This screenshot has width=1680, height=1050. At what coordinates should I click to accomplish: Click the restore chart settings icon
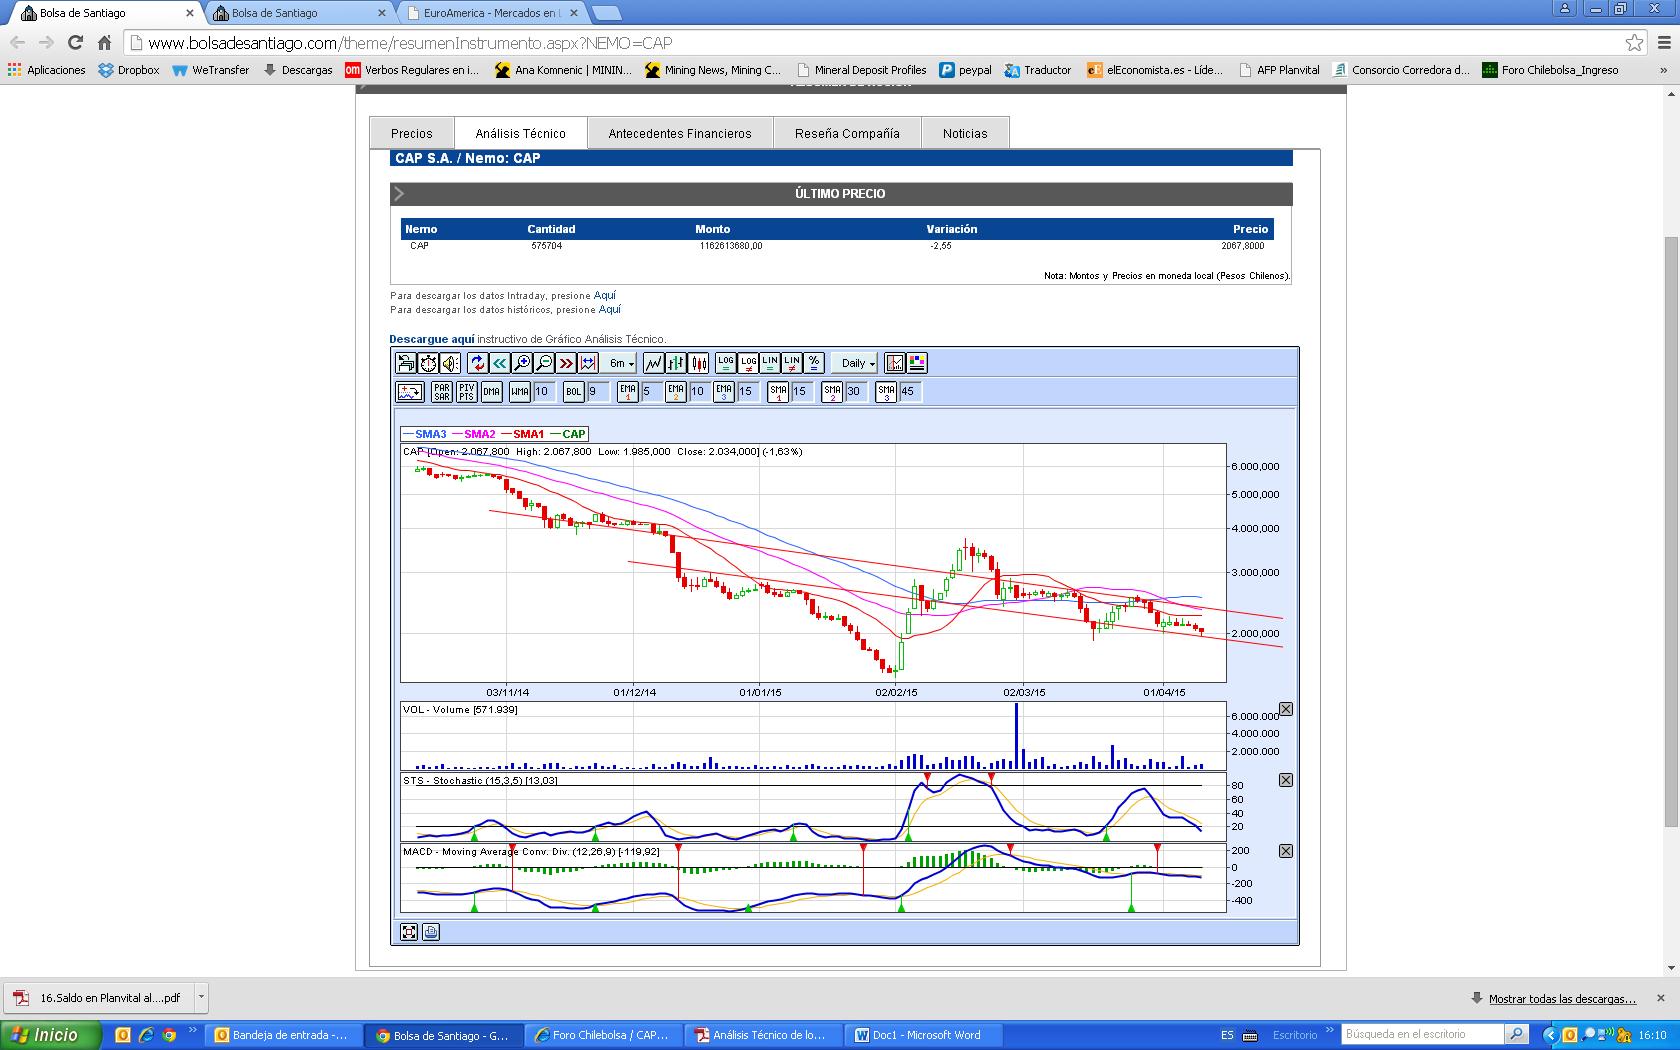(x=406, y=363)
